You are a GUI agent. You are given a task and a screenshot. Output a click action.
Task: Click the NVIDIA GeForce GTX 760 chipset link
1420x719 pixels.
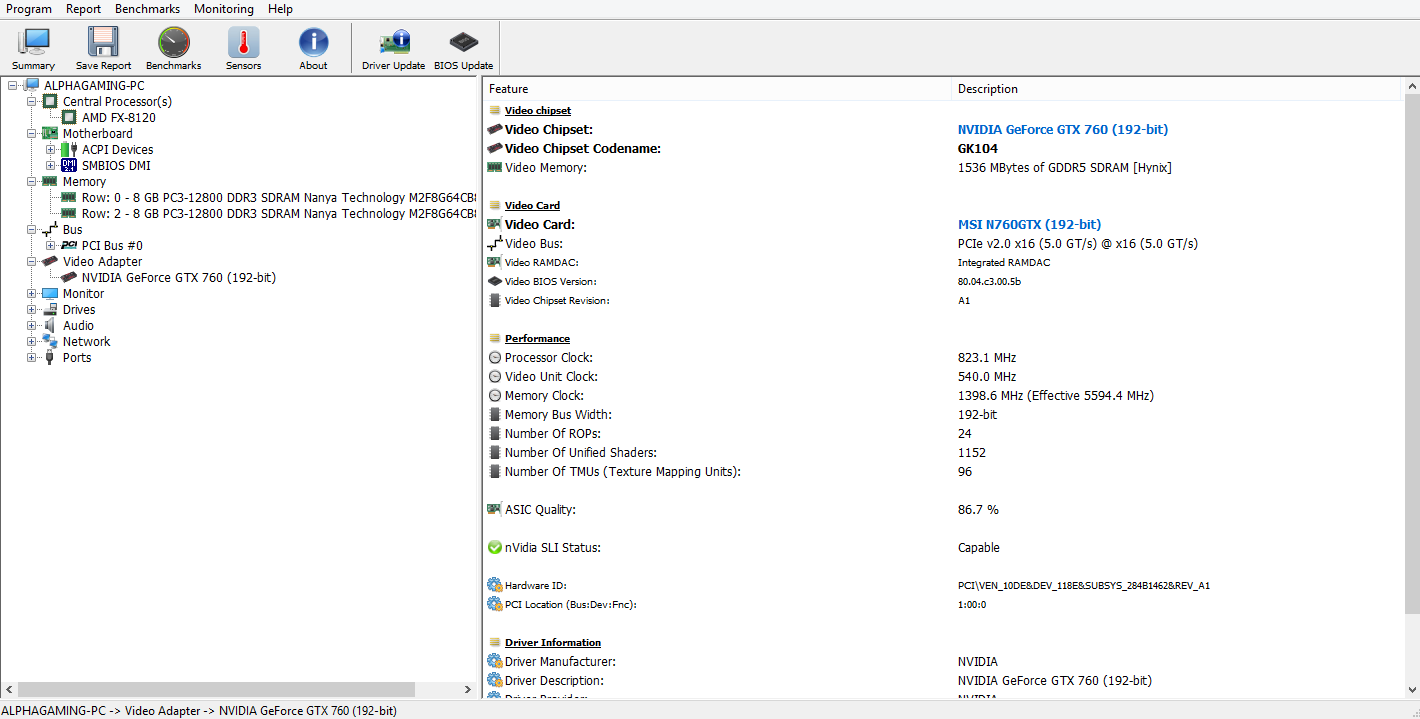(x=1063, y=129)
